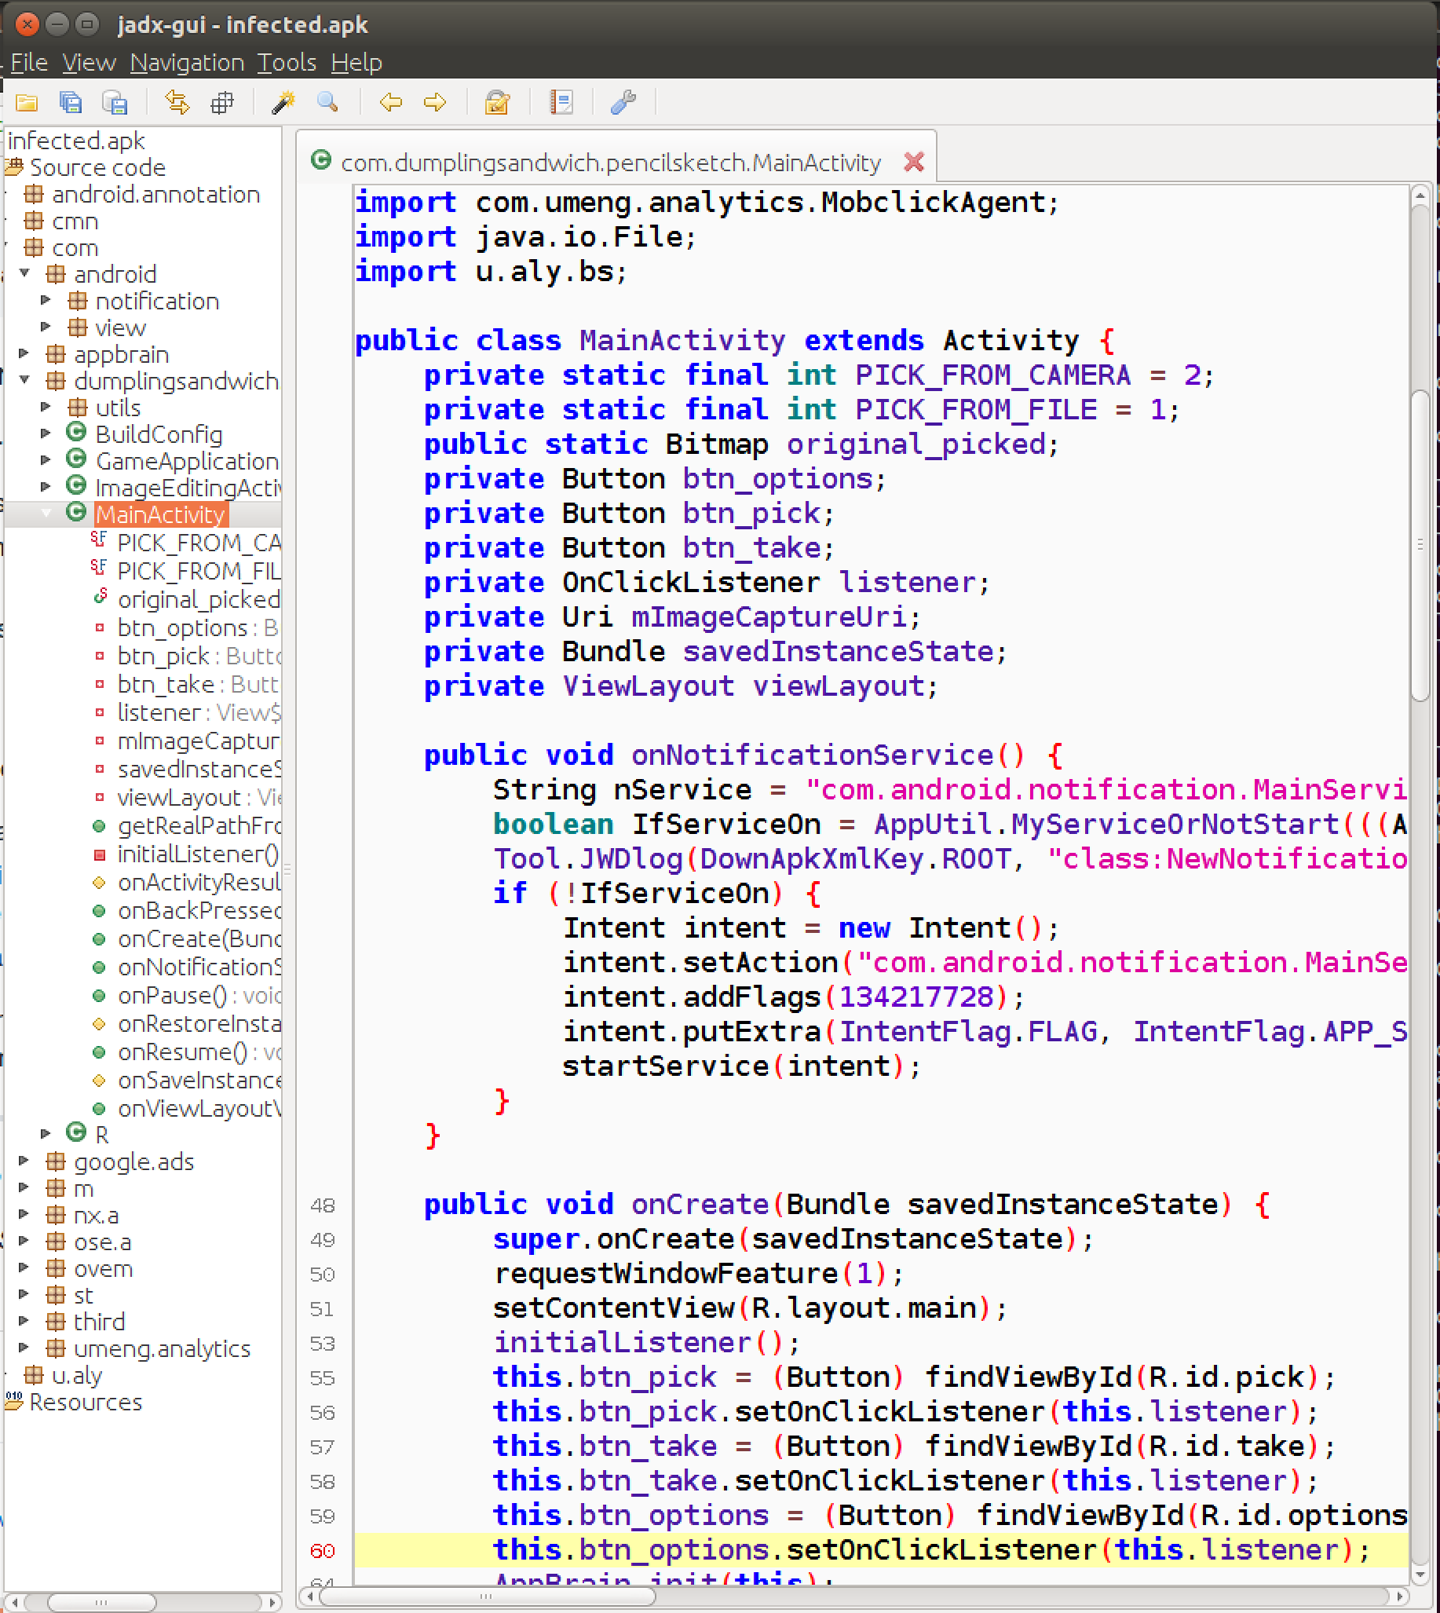The image size is (1440, 1613).
Task: Select the getRealPathFr method in tree
Action: point(198,826)
